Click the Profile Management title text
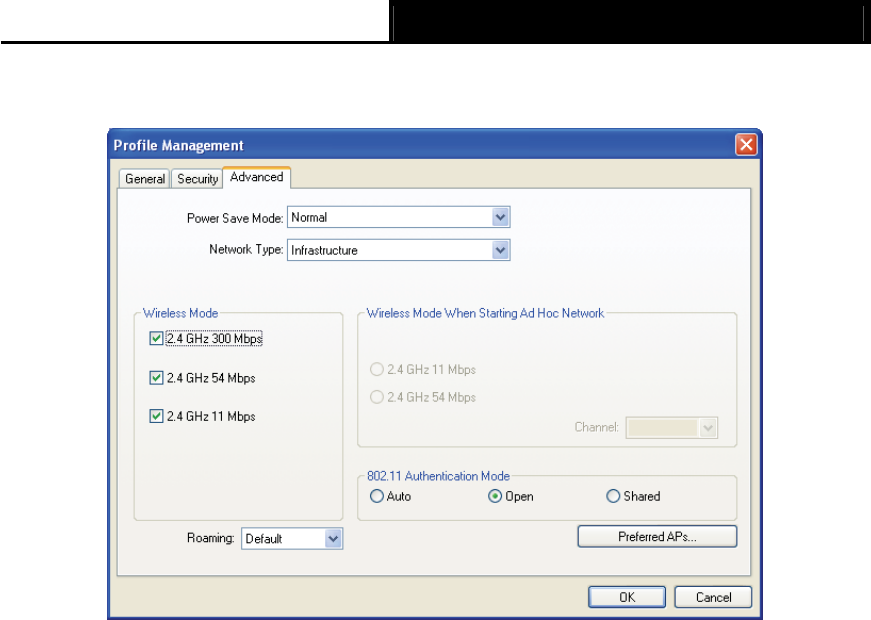The height and width of the screenshot is (620, 871). (178, 146)
